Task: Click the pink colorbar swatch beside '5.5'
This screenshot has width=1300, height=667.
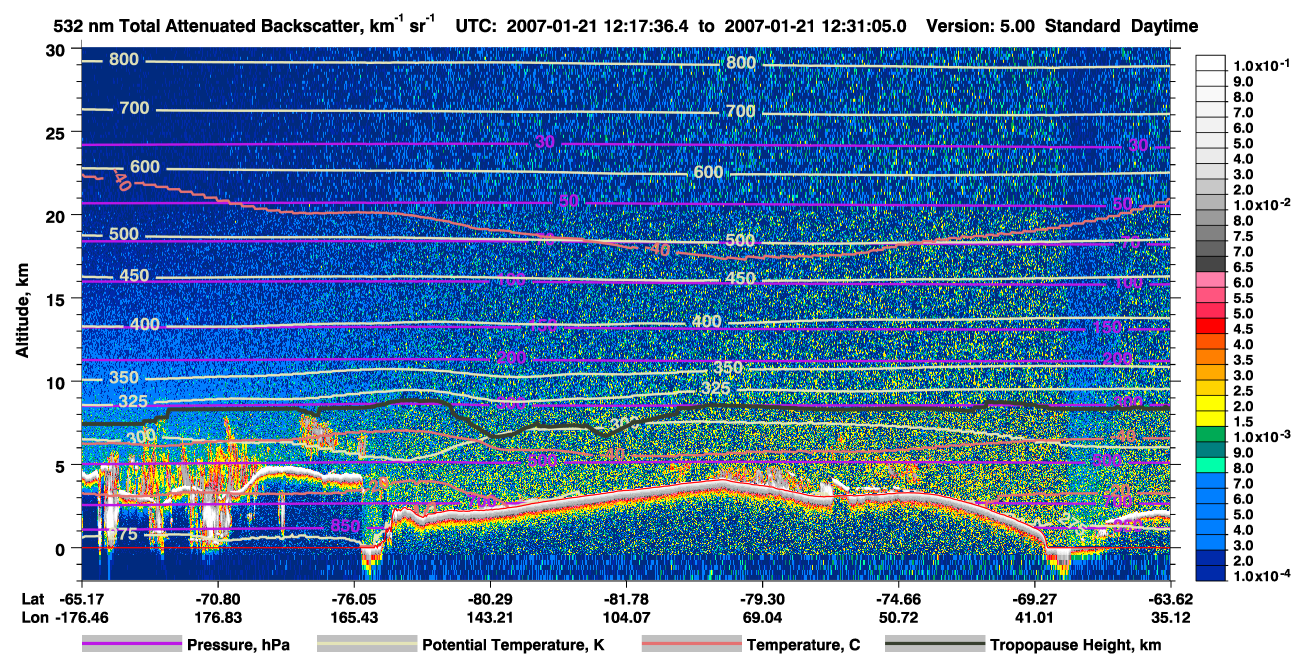Action: 1211,297
